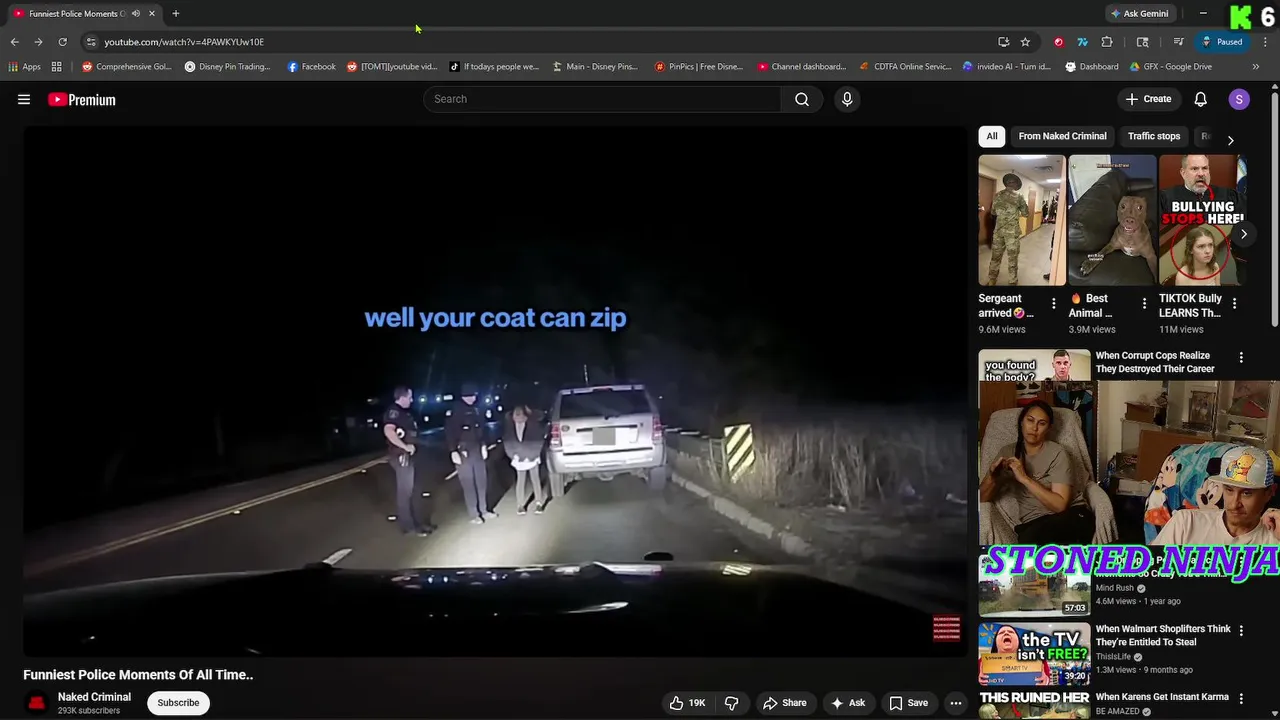This screenshot has width=1280, height=720.
Task: Click into the YouTube Search field
Action: click(x=603, y=99)
